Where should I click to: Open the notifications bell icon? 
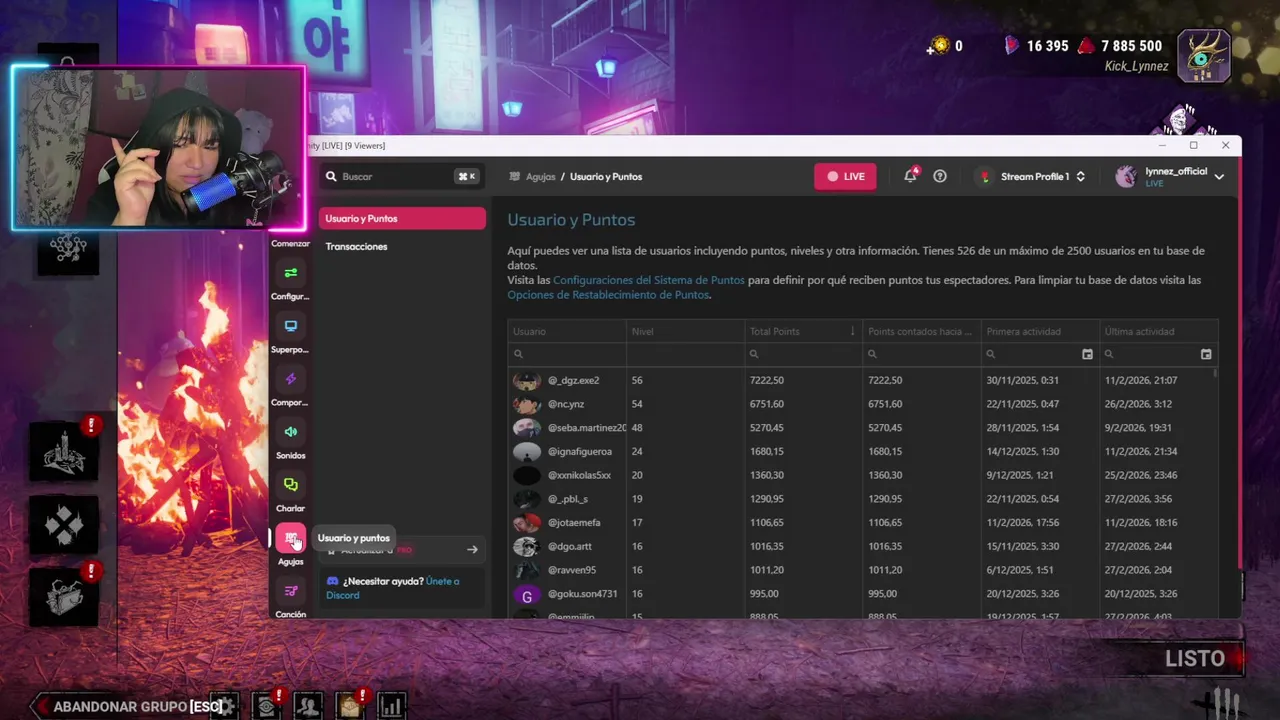pyautogui.click(x=910, y=176)
